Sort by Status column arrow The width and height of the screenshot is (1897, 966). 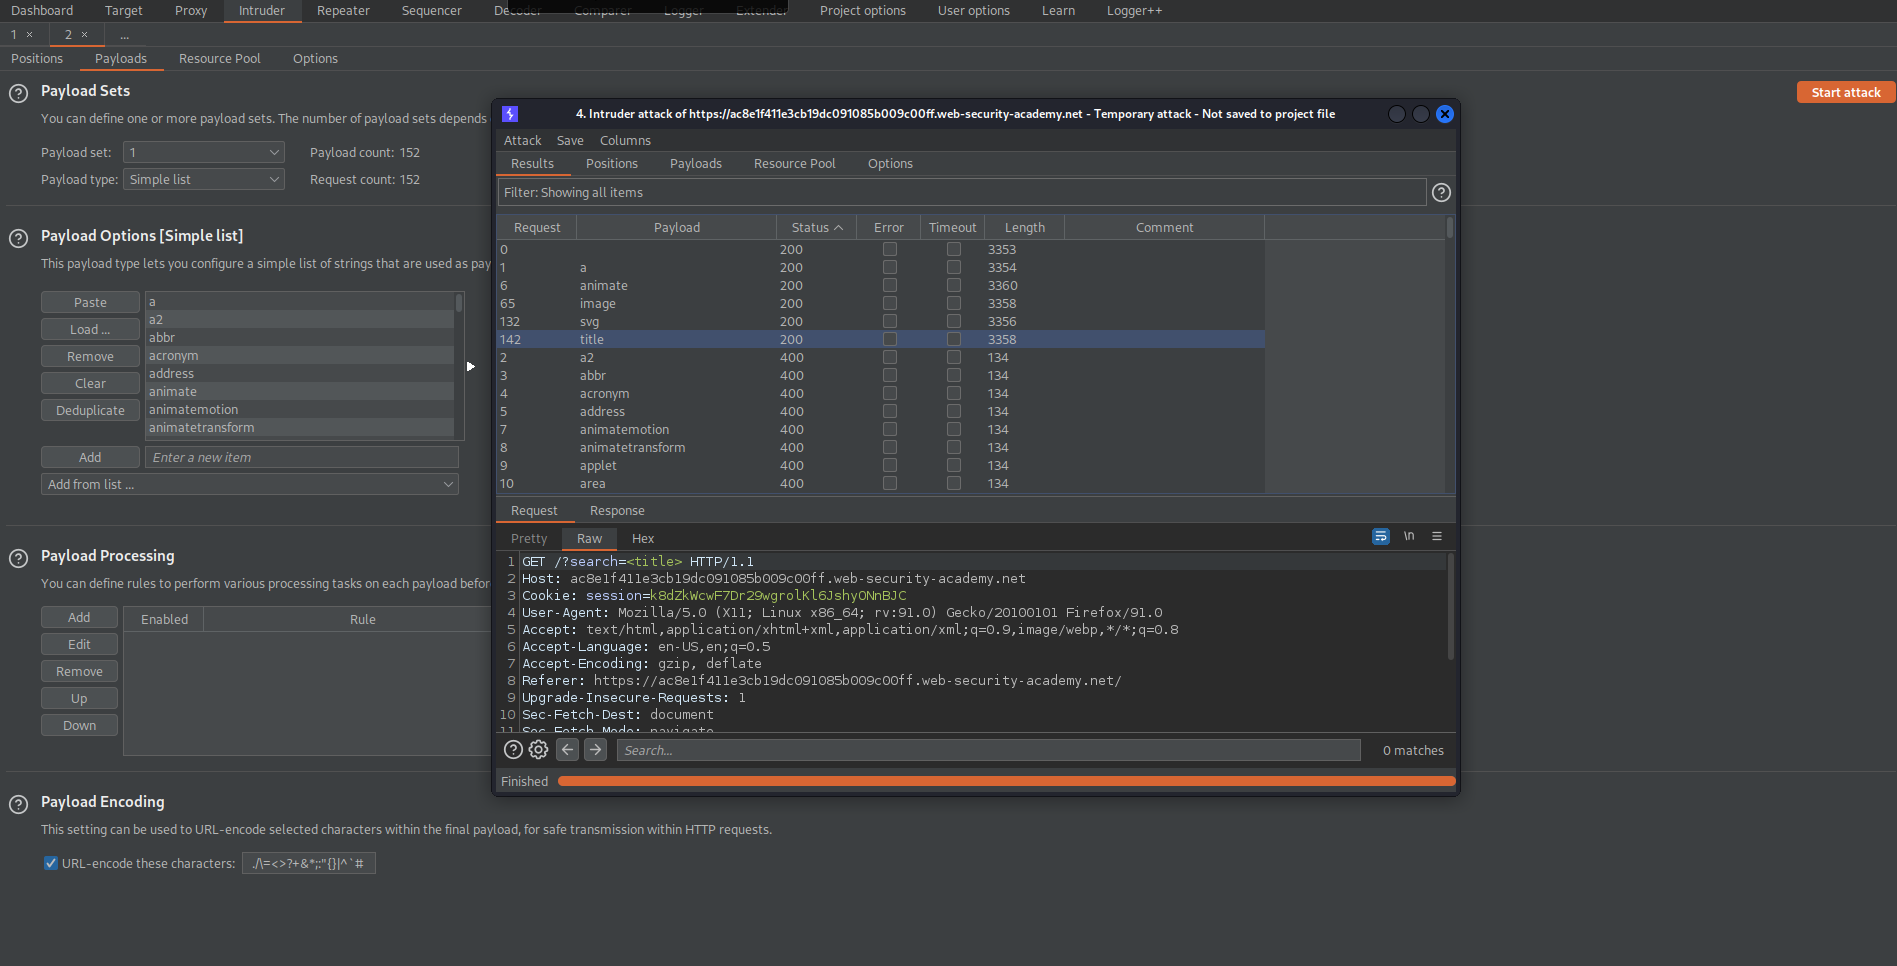(x=838, y=228)
